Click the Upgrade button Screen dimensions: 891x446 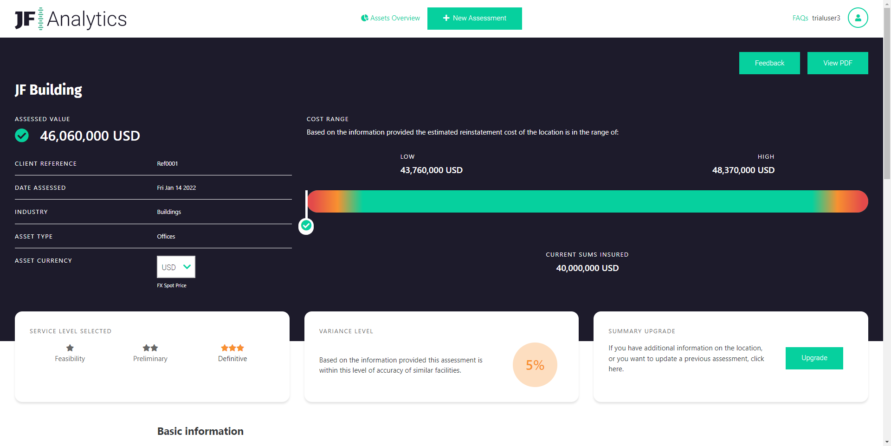point(814,358)
